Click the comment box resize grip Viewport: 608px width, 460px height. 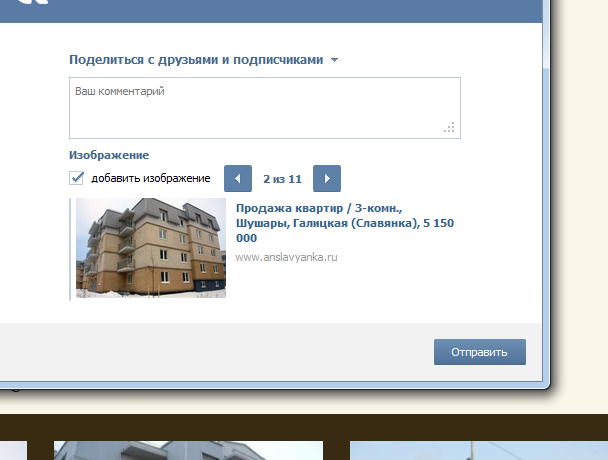tap(449, 127)
